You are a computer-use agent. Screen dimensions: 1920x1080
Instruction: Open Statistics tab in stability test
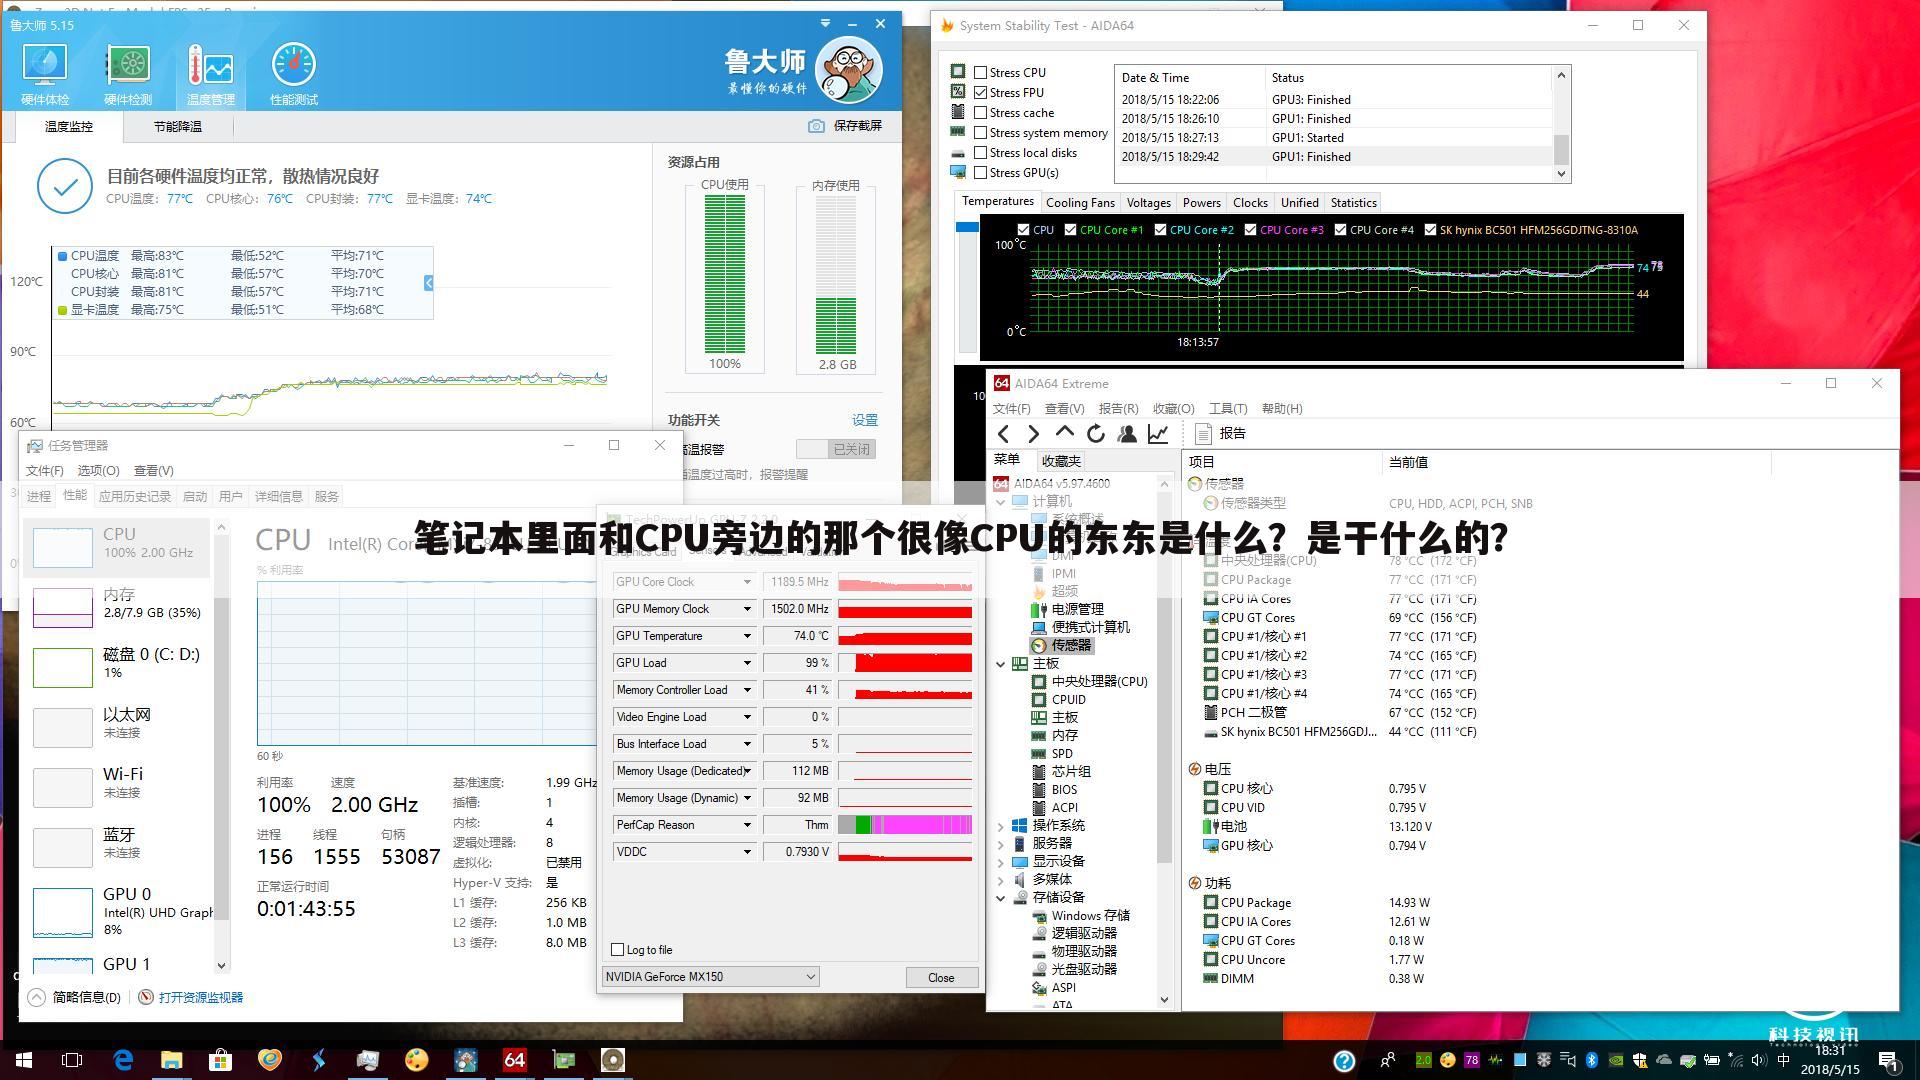click(x=1353, y=203)
